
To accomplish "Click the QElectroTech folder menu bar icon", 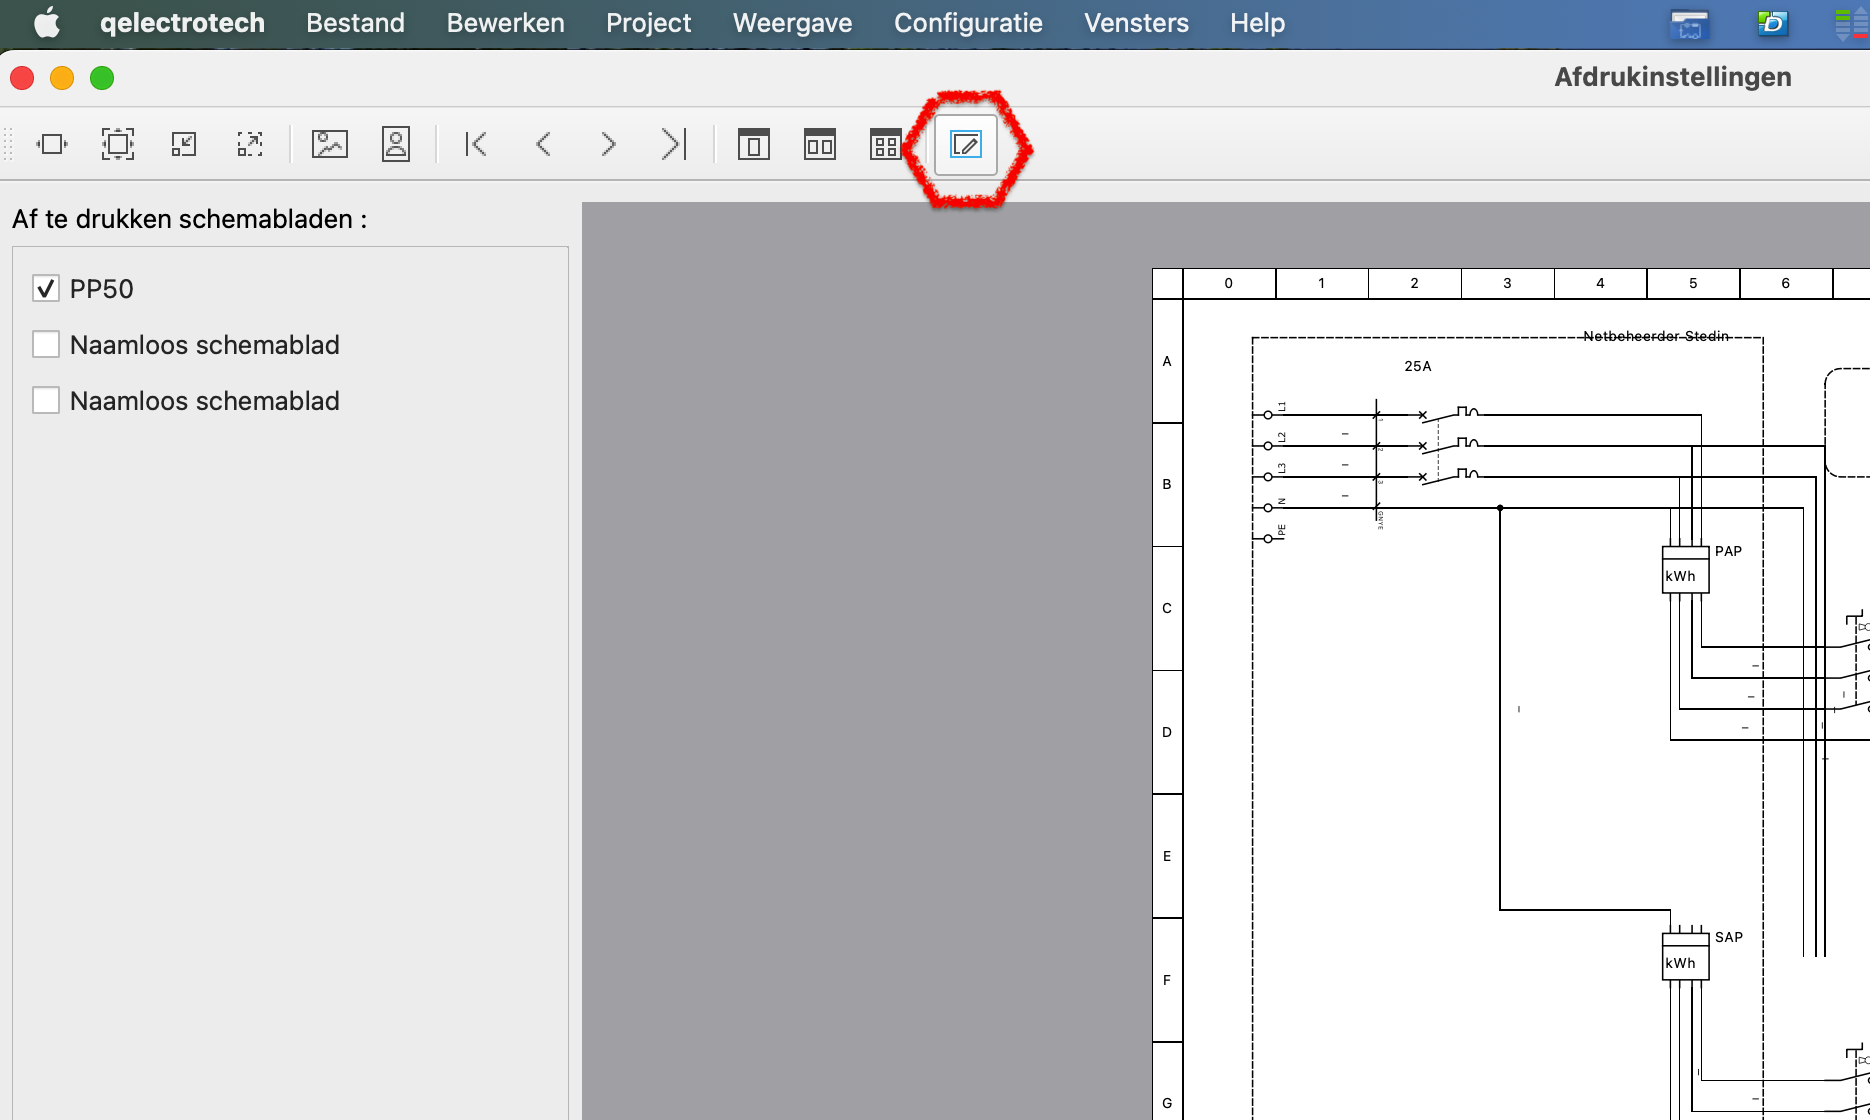I will (x=1689, y=24).
